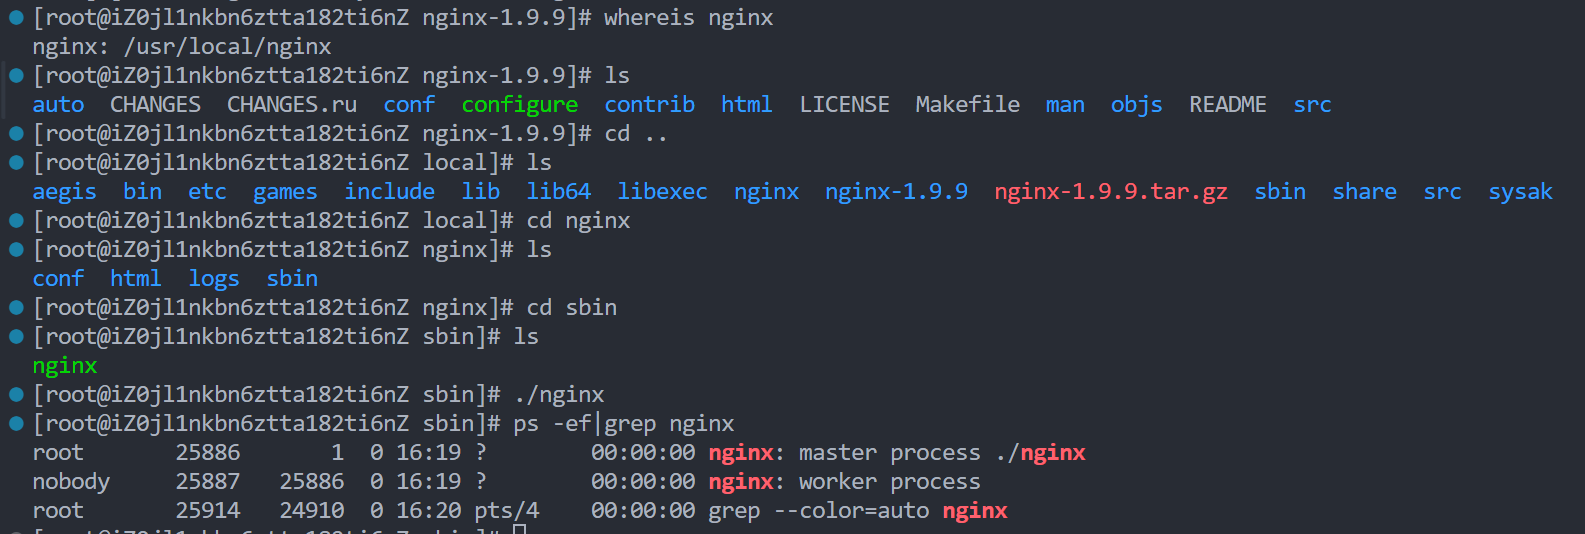This screenshot has height=534, width=1585.
Task: Click the text 'grep --color=auto'
Action: click(x=819, y=511)
